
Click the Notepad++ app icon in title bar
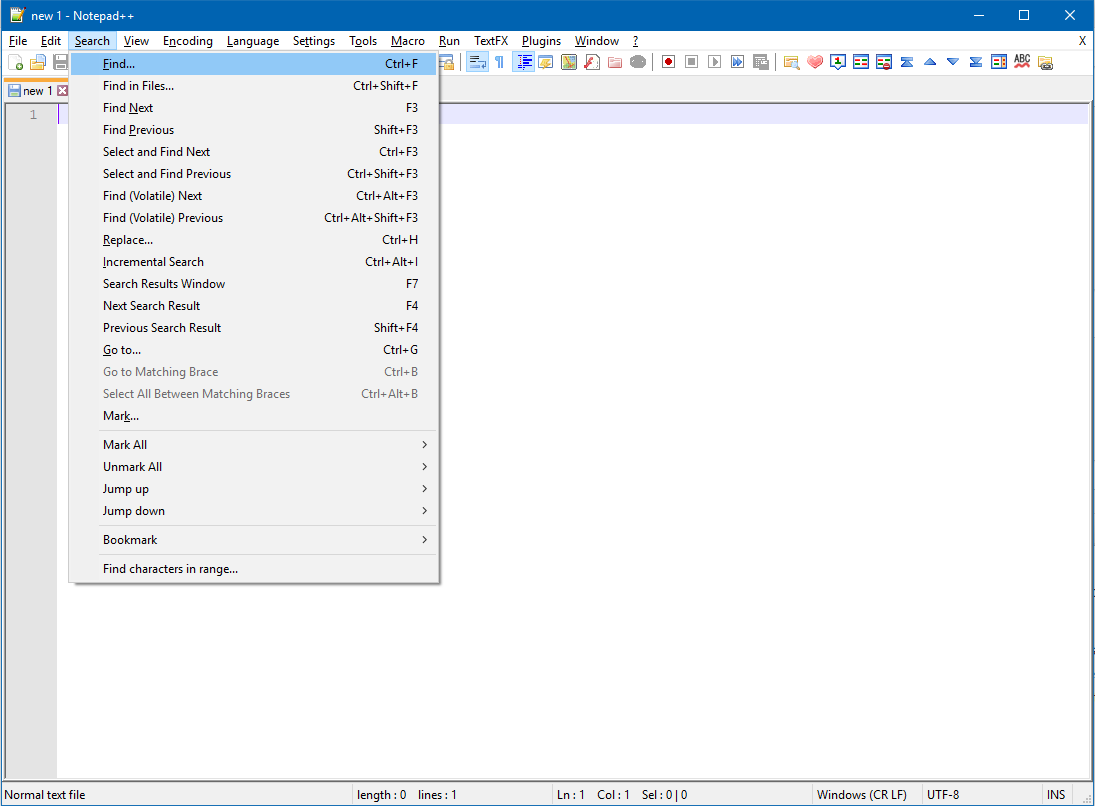(17, 15)
